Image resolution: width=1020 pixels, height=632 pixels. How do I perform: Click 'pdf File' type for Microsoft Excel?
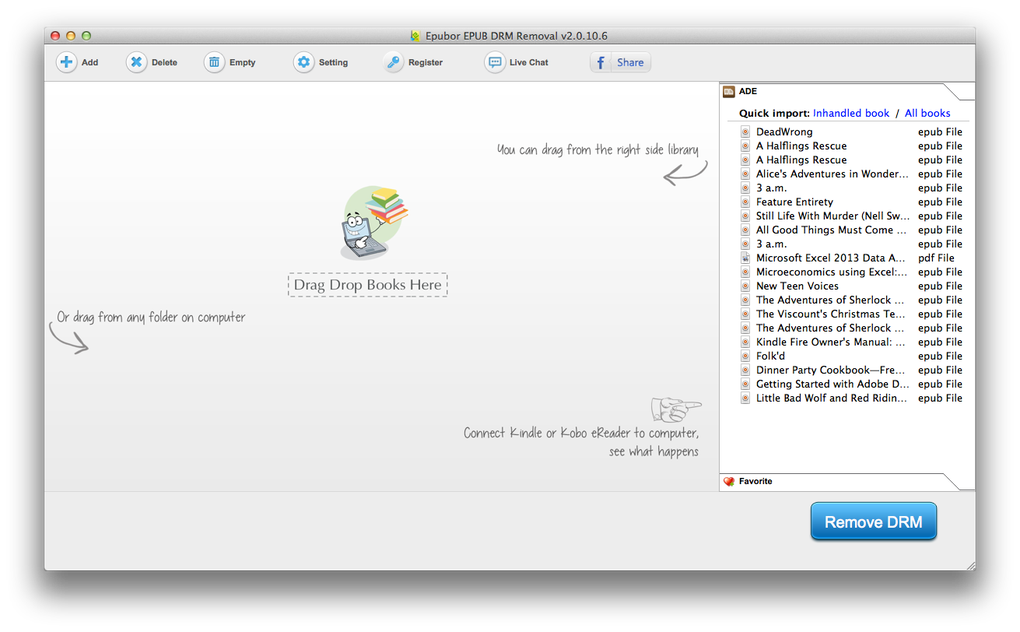pyautogui.click(x=936, y=258)
